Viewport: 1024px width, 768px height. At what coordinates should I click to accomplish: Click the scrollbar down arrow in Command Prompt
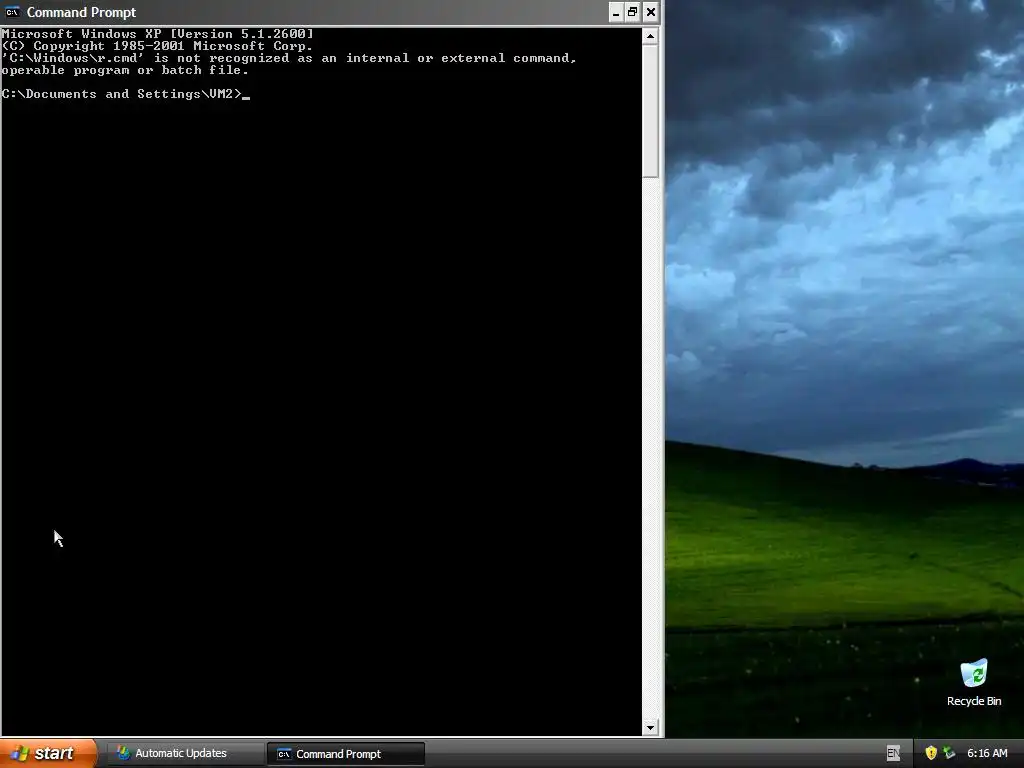[x=650, y=728]
